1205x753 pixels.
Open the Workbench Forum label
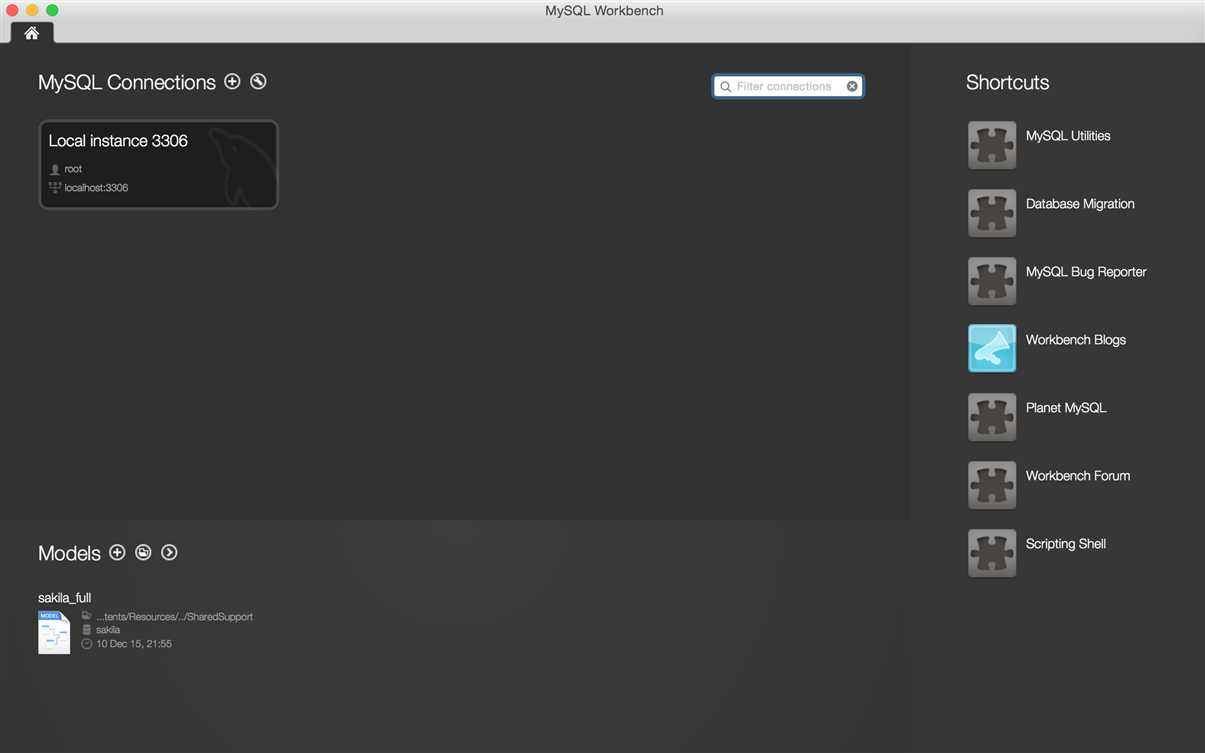1078,476
